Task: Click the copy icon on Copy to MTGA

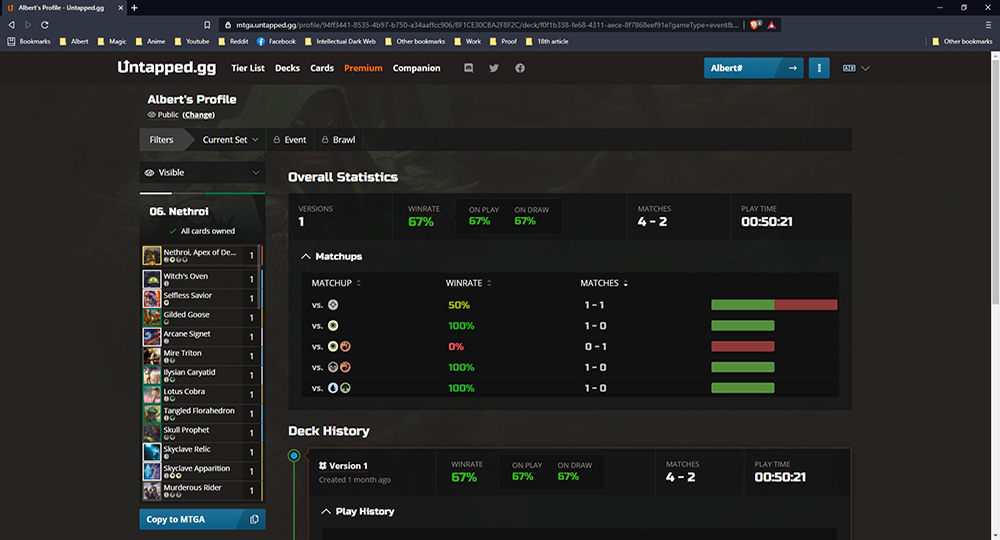Action: [x=254, y=519]
